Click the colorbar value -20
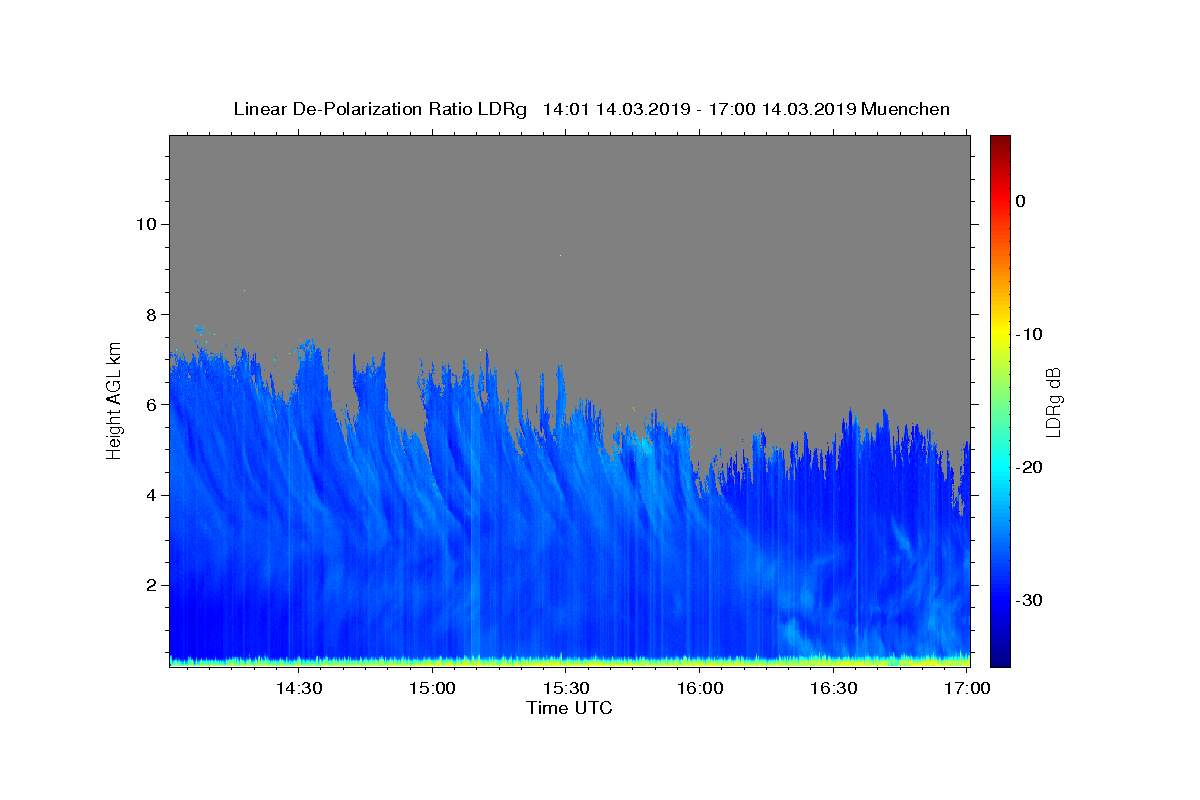This screenshot has width=1200, height=800. click(x=1030, y=467)
